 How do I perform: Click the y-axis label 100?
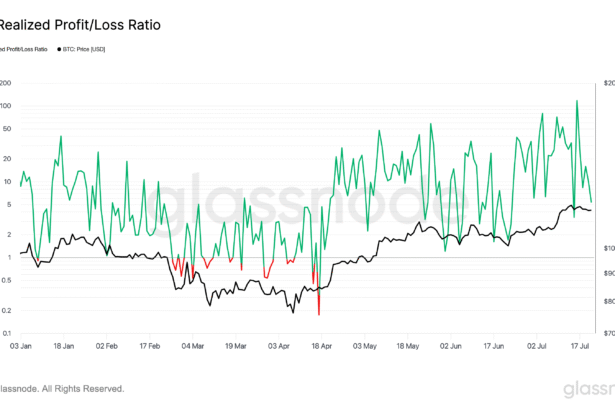(x=6, y=106)
